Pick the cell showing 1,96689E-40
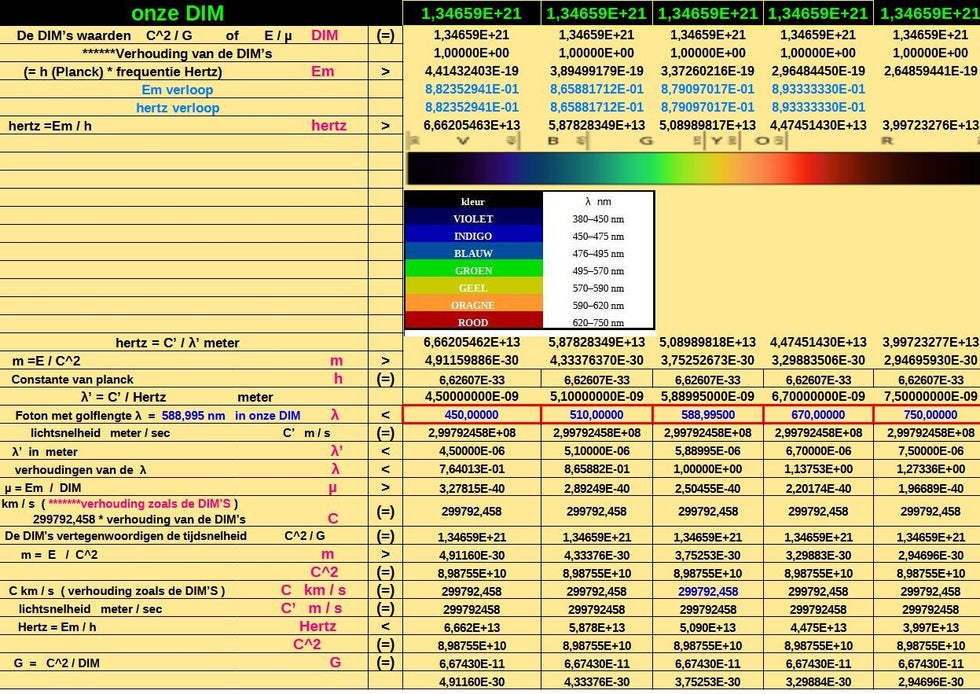 pos(930,488)
